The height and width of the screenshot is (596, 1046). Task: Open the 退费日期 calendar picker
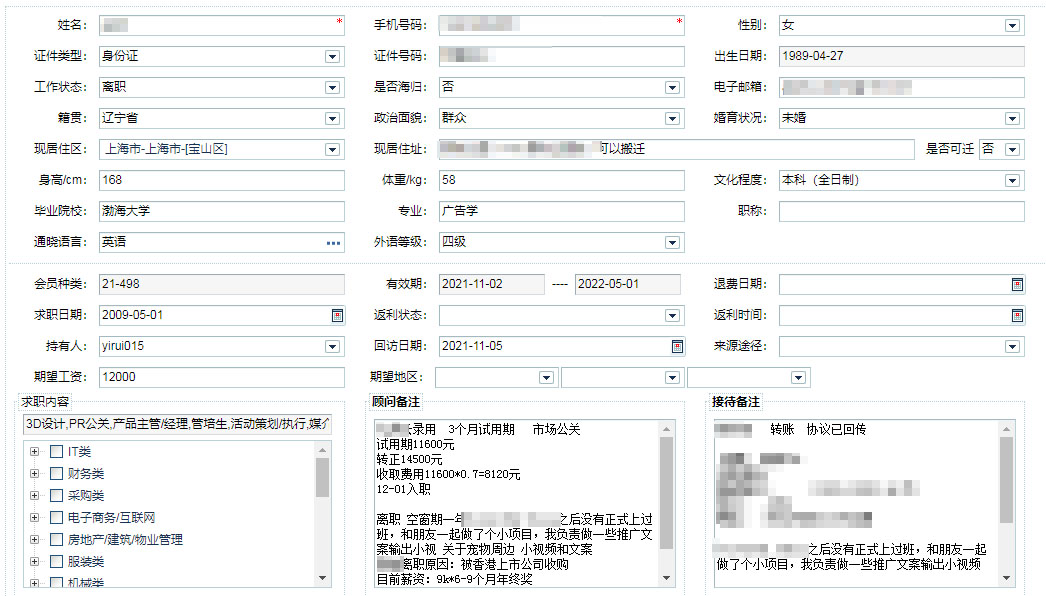click(1017, 284)
